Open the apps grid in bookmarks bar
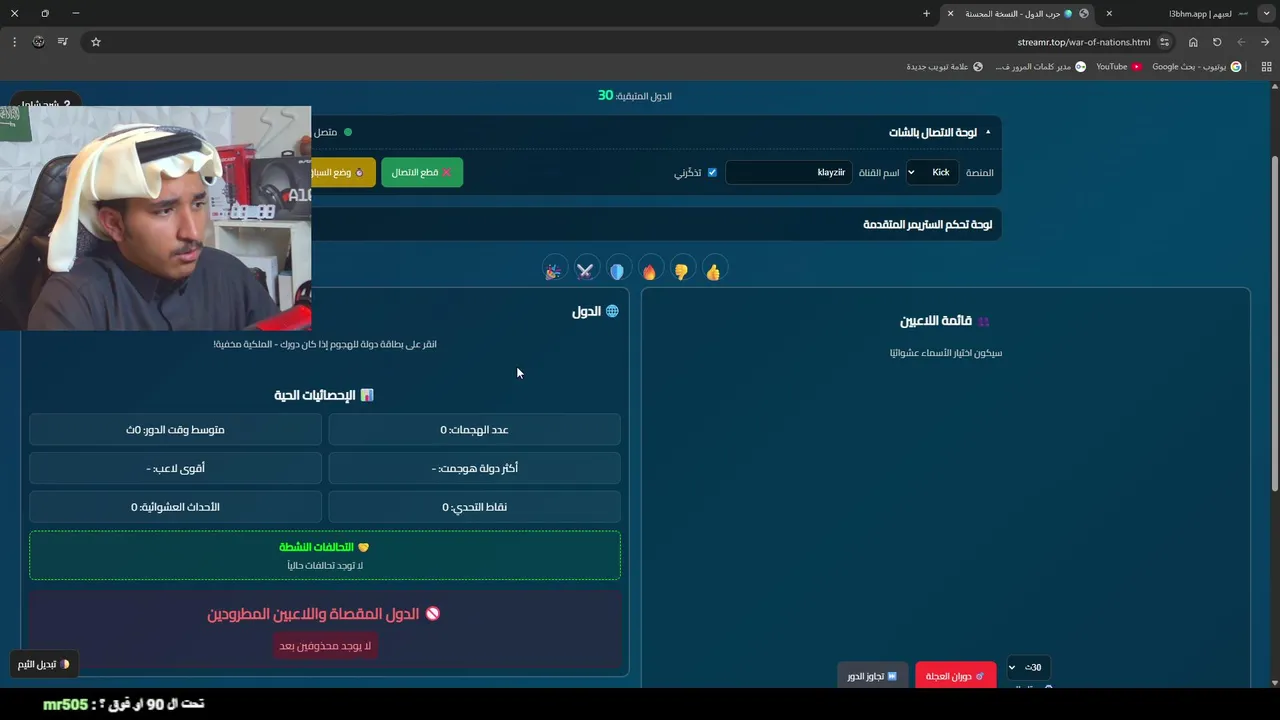The image size is (1280, 720). pos(1266,67)
